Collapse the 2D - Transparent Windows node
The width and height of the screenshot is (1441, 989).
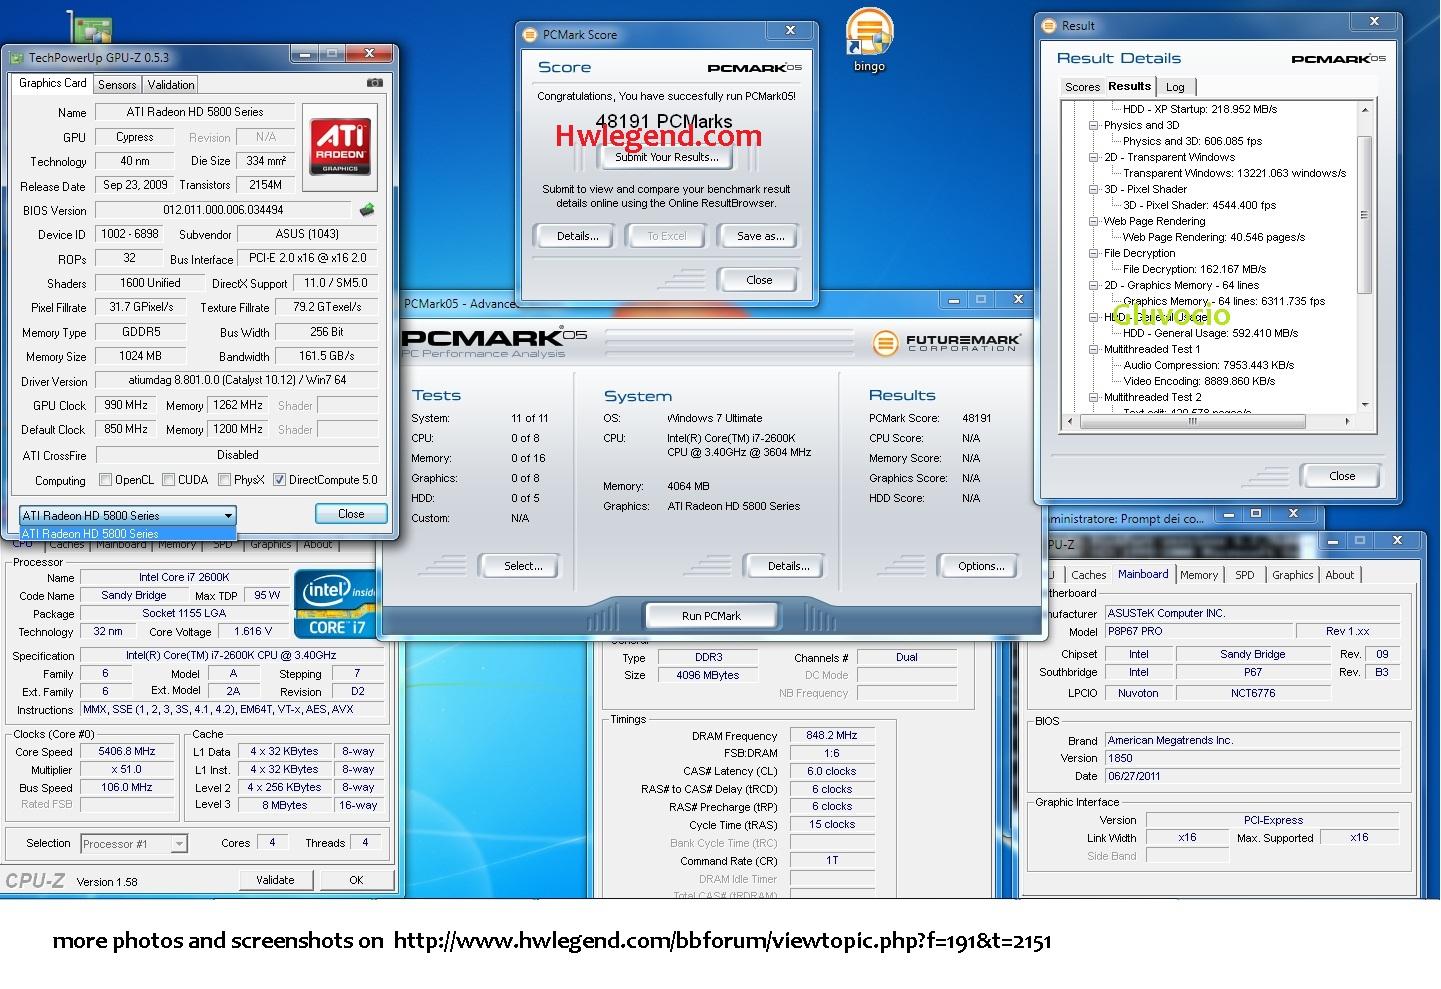point(1094,157)
